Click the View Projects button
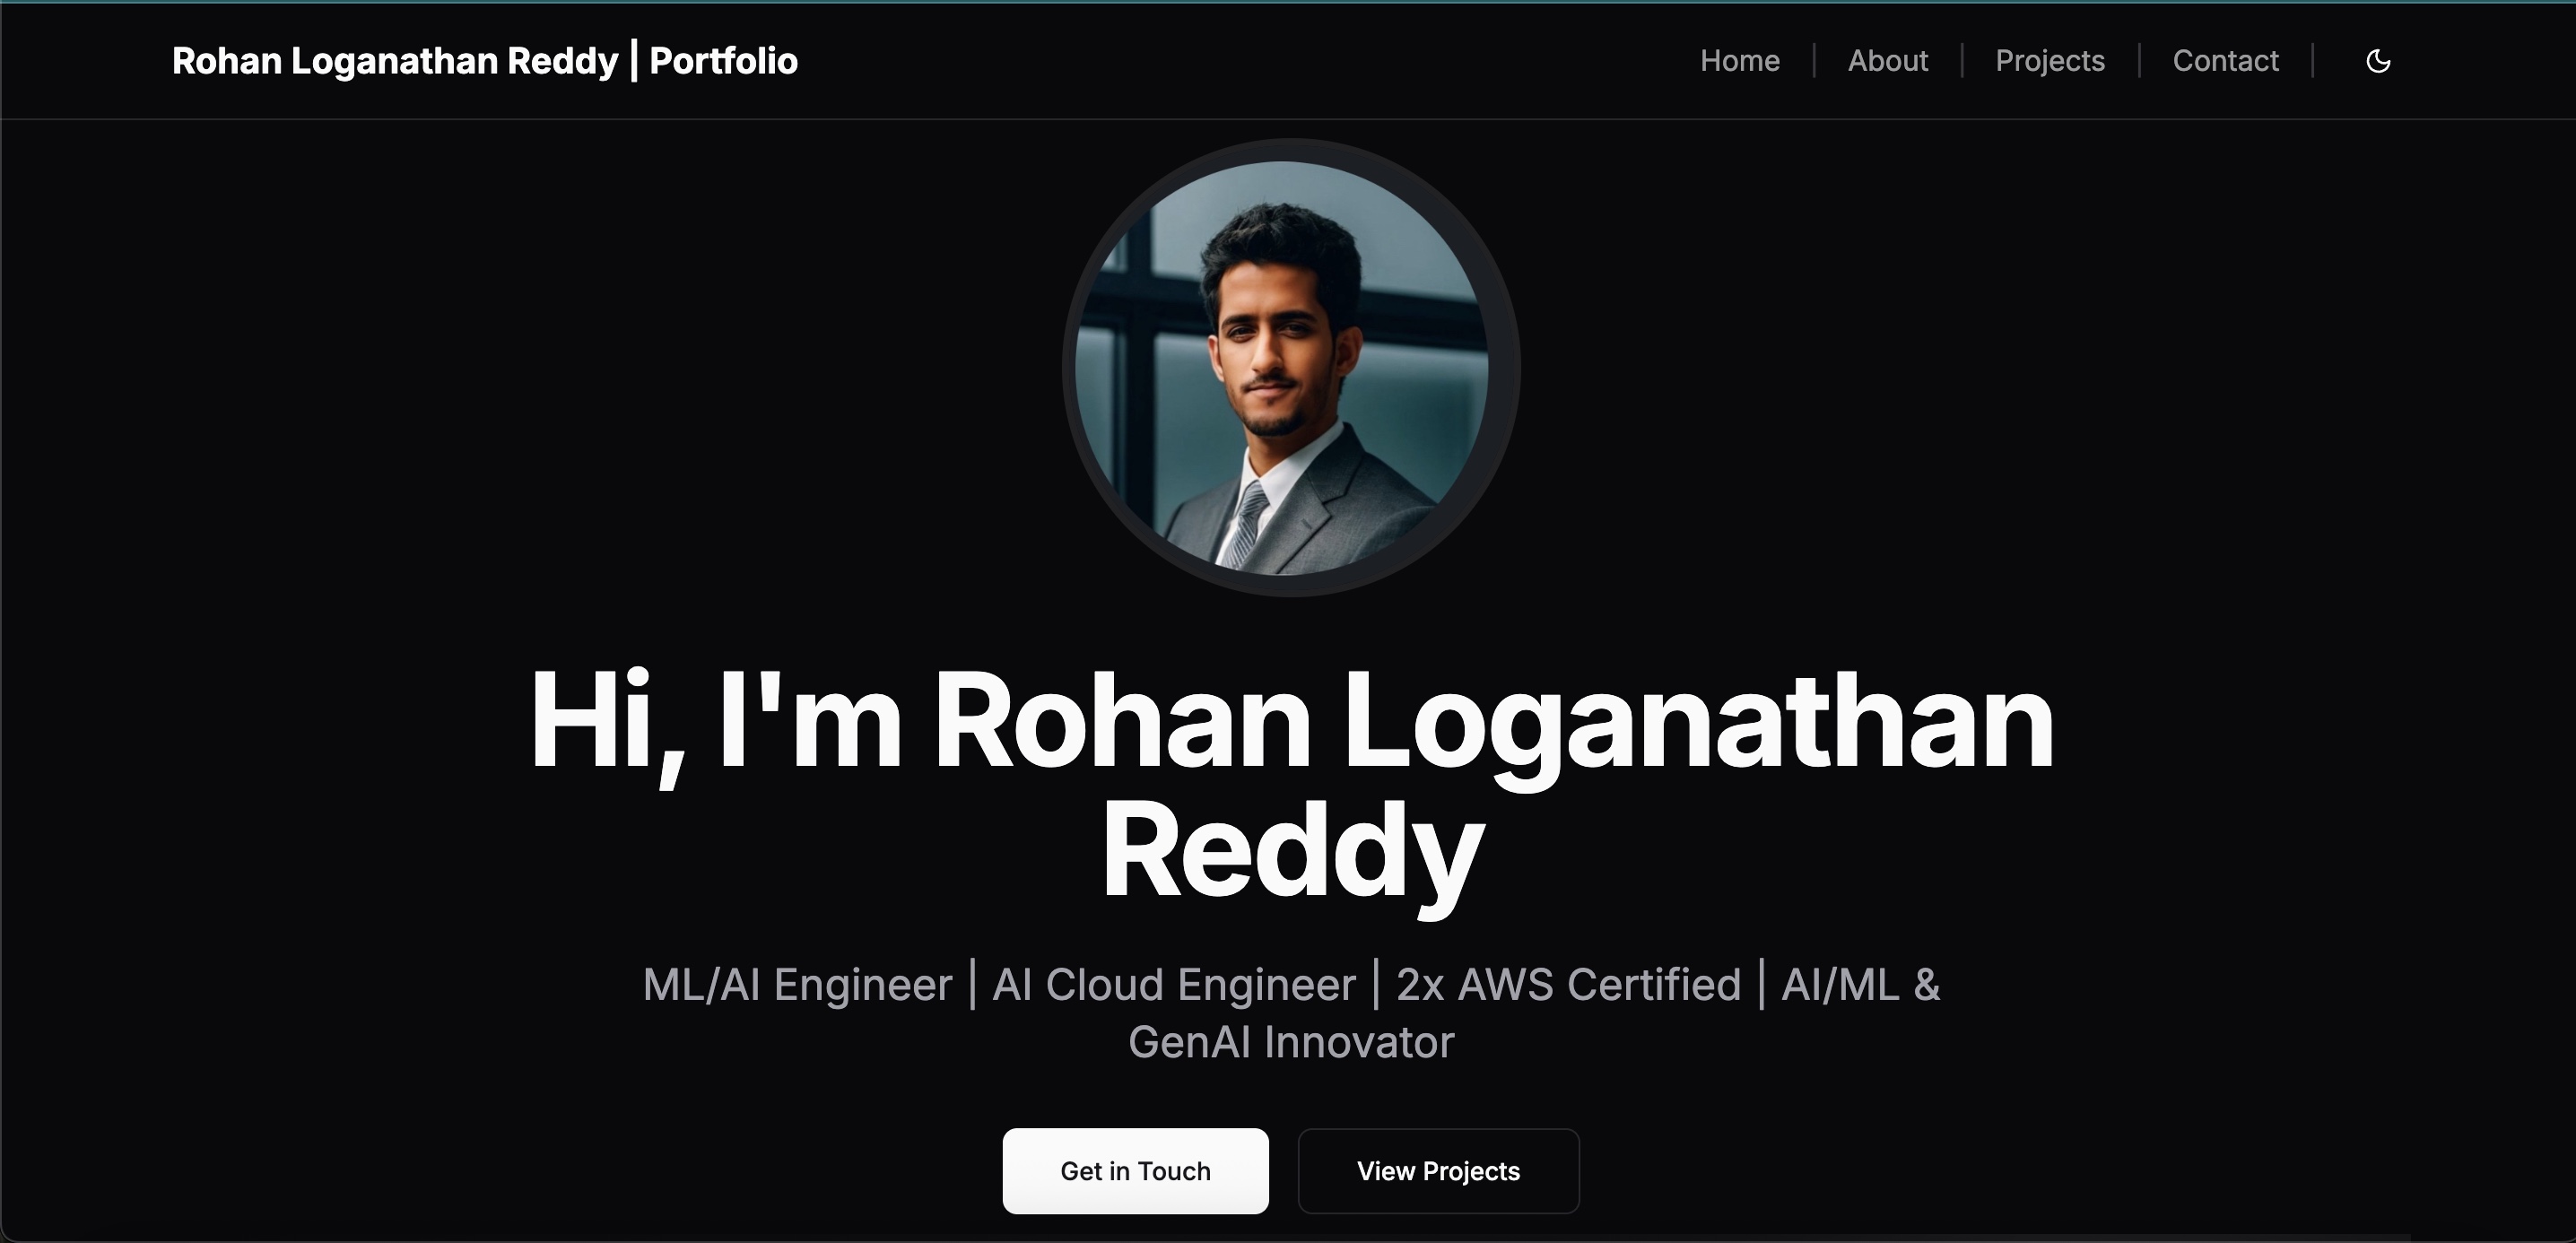Screen dimensions: 2576x1243 click(1438, 1170)
